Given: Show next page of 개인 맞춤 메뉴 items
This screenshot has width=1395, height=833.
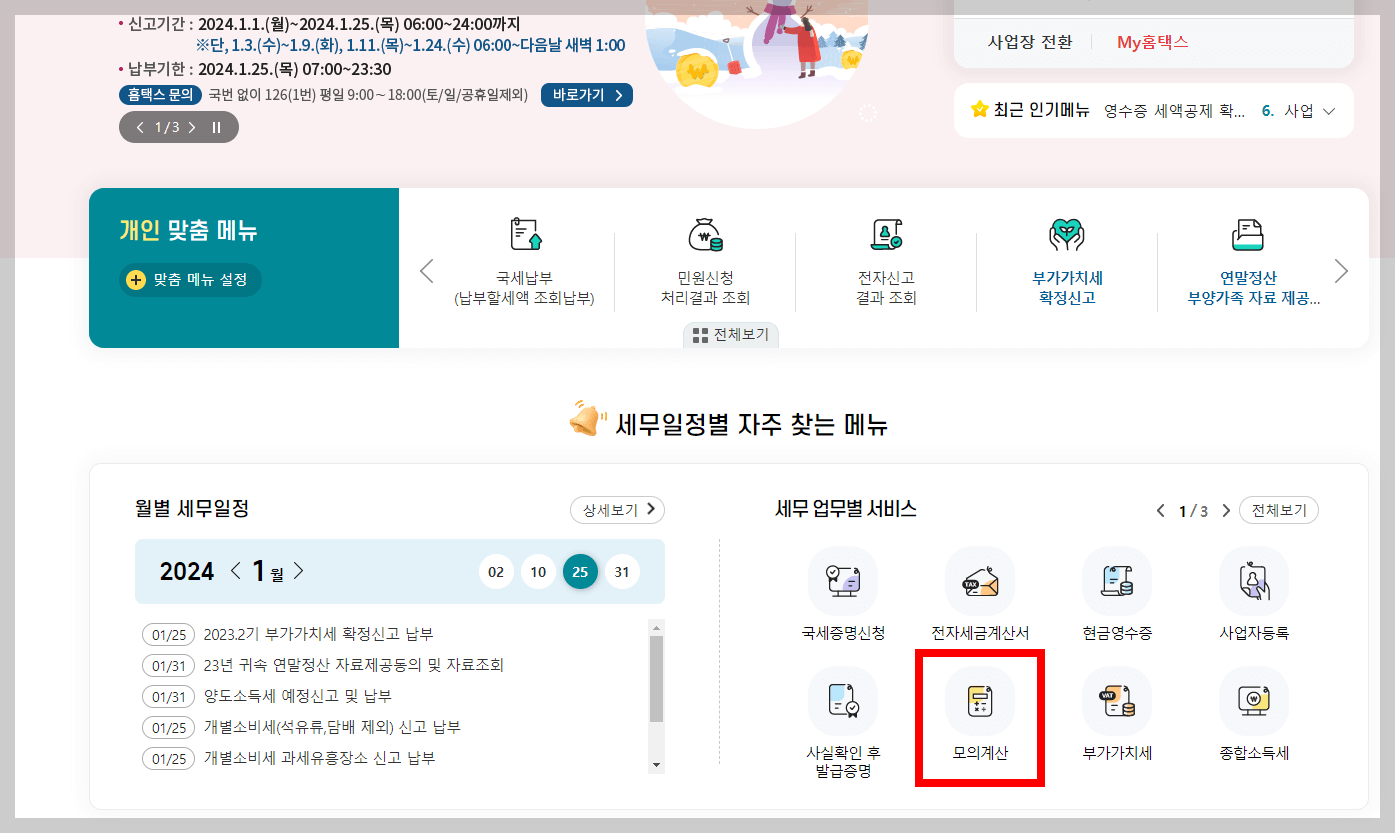Looking at the screenshot, I should (1341, 270).
